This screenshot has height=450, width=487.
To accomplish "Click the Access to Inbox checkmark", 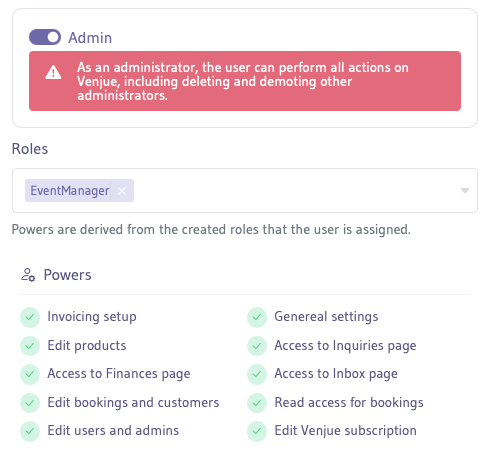I will coord(257,374).
